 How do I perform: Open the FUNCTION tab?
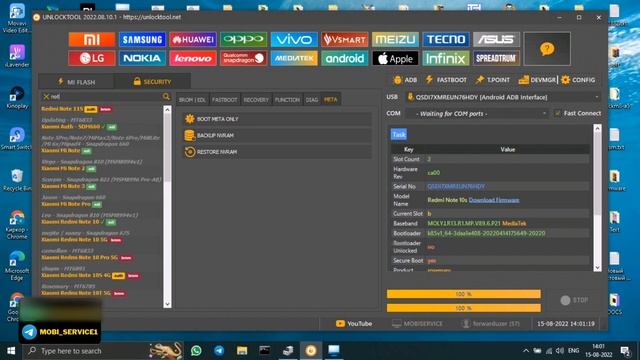(287, 100)
